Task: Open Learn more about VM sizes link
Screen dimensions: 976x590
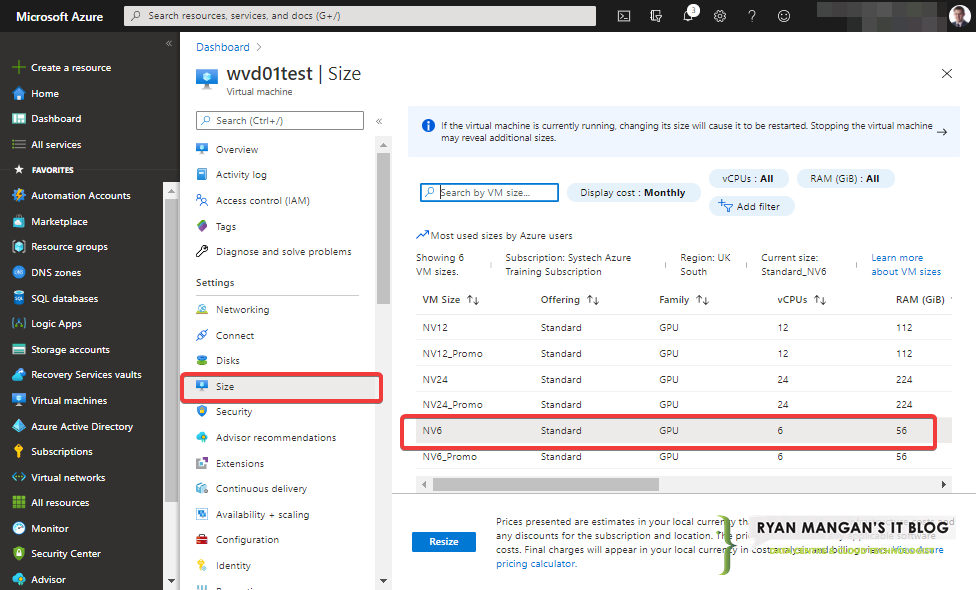Action: coord(906,265)
